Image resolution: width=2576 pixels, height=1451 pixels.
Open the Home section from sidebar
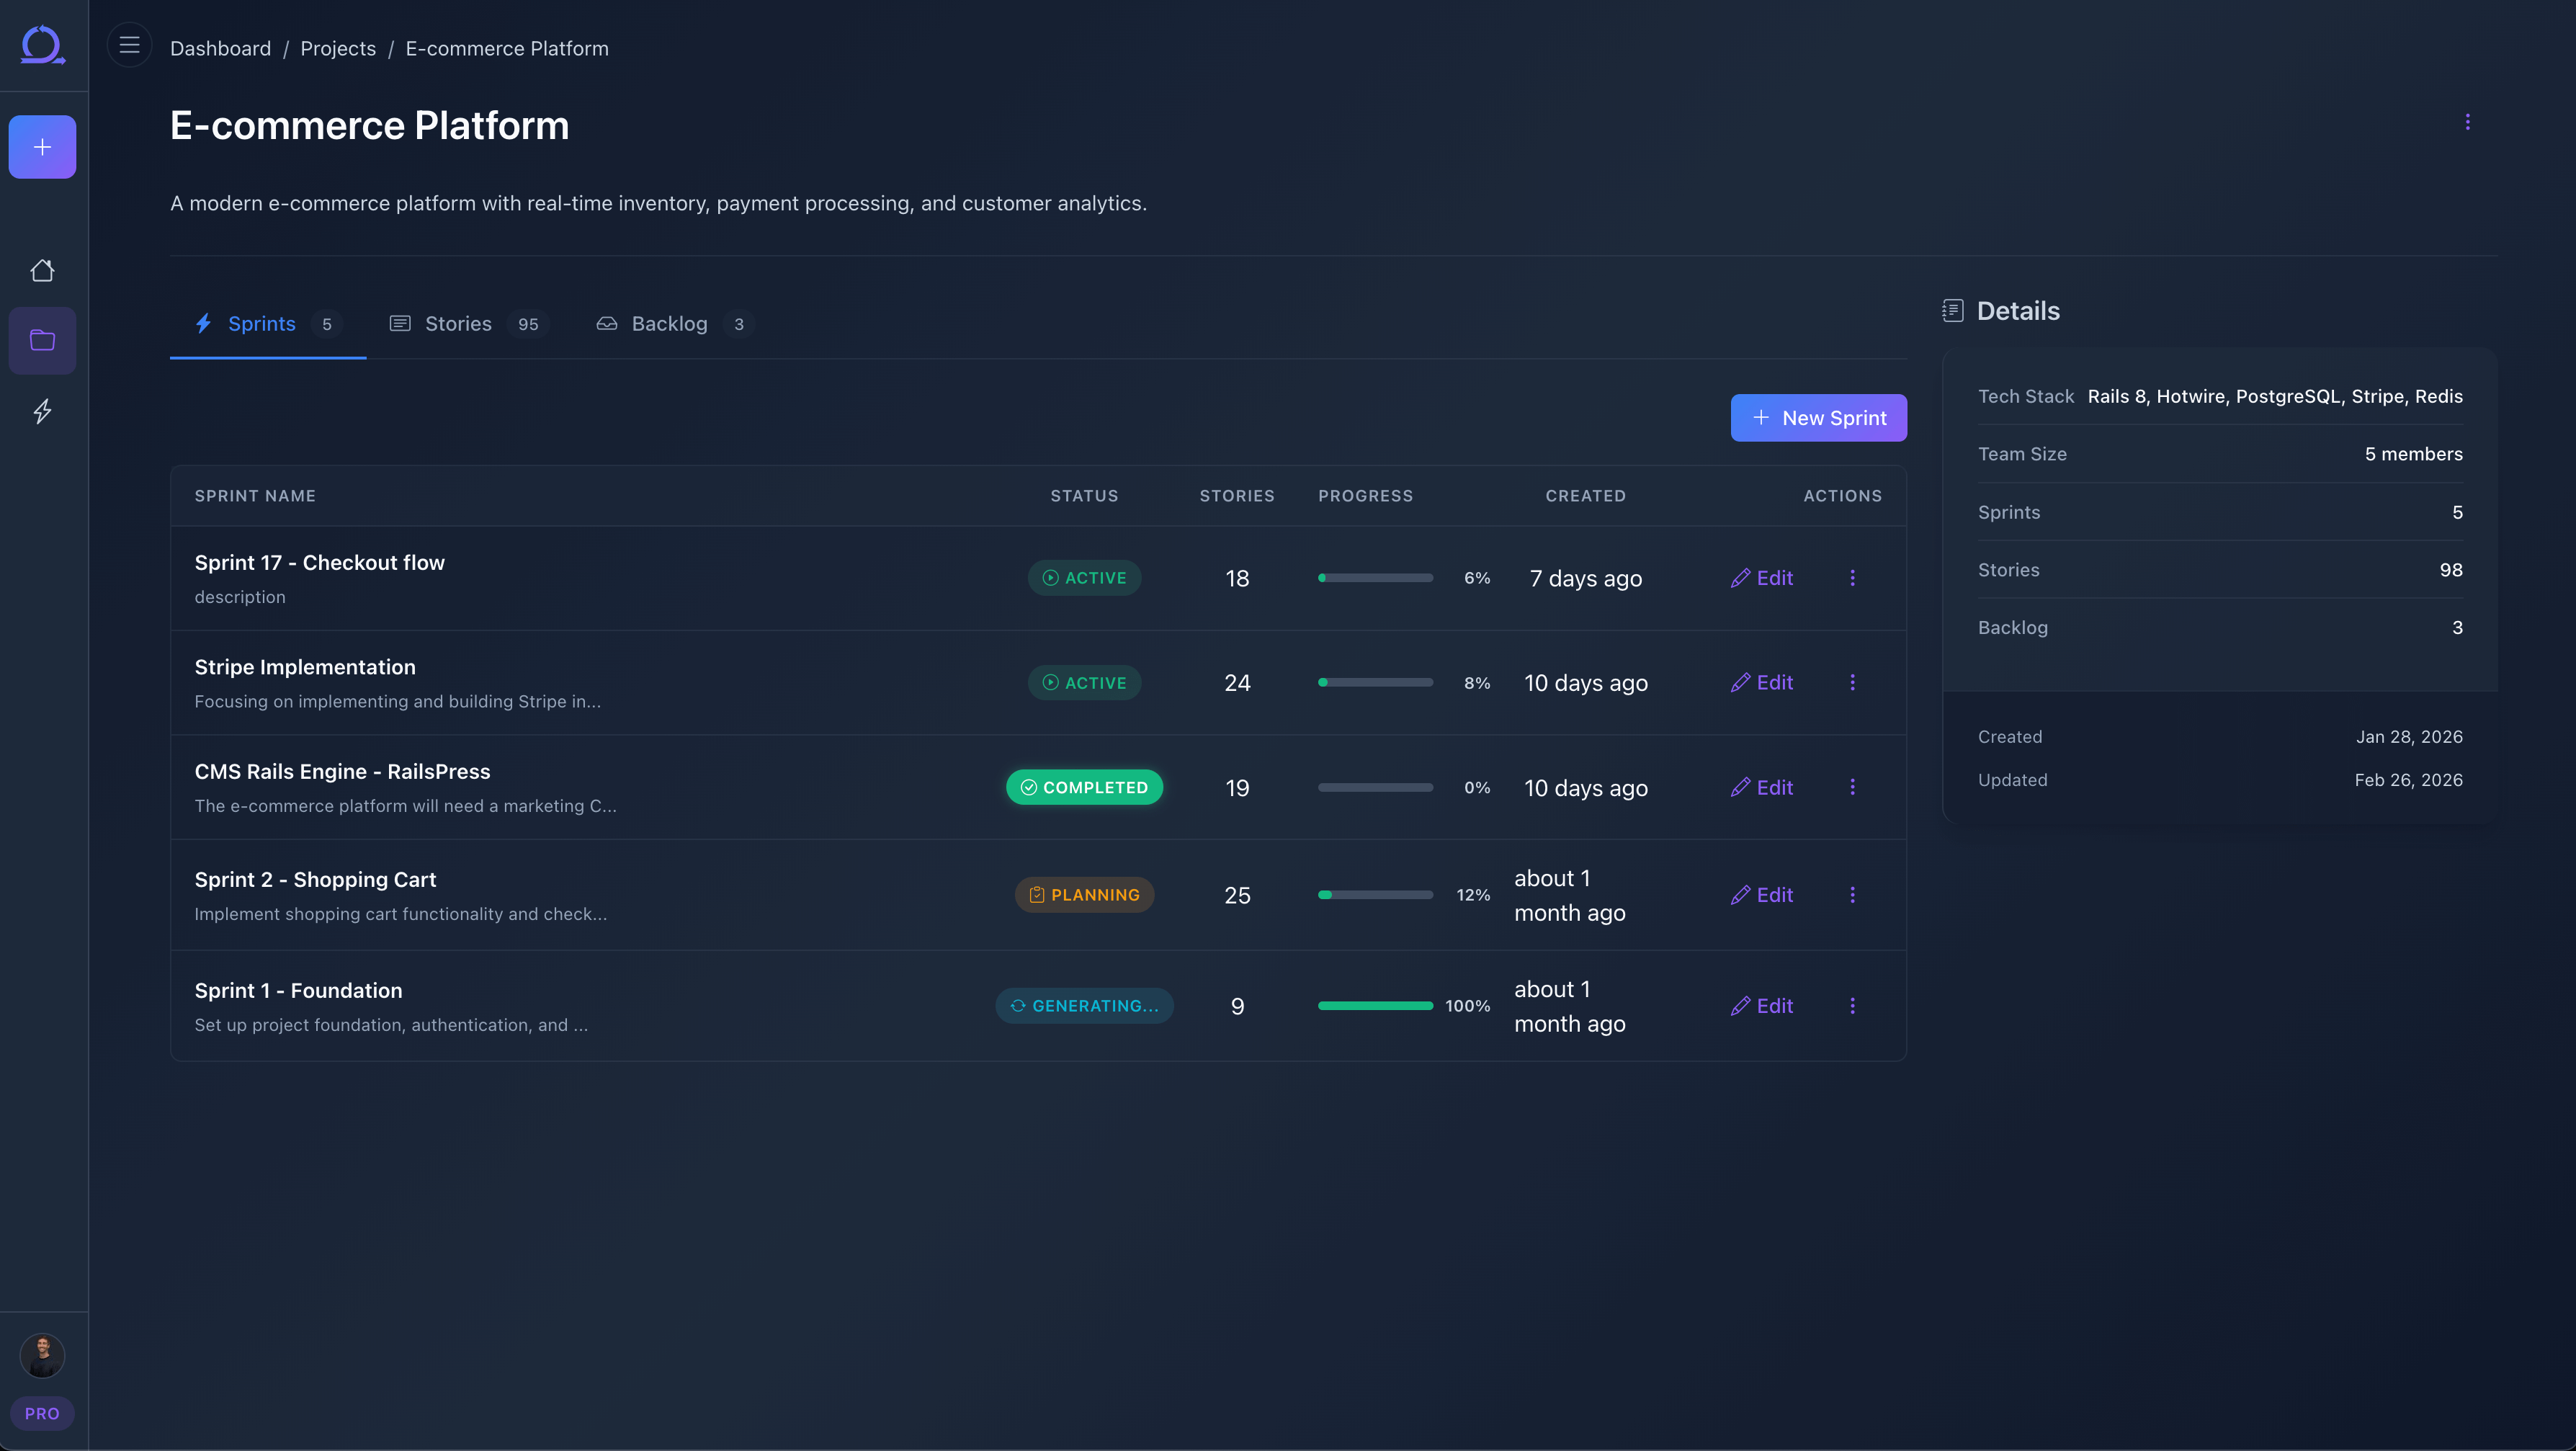42,270
